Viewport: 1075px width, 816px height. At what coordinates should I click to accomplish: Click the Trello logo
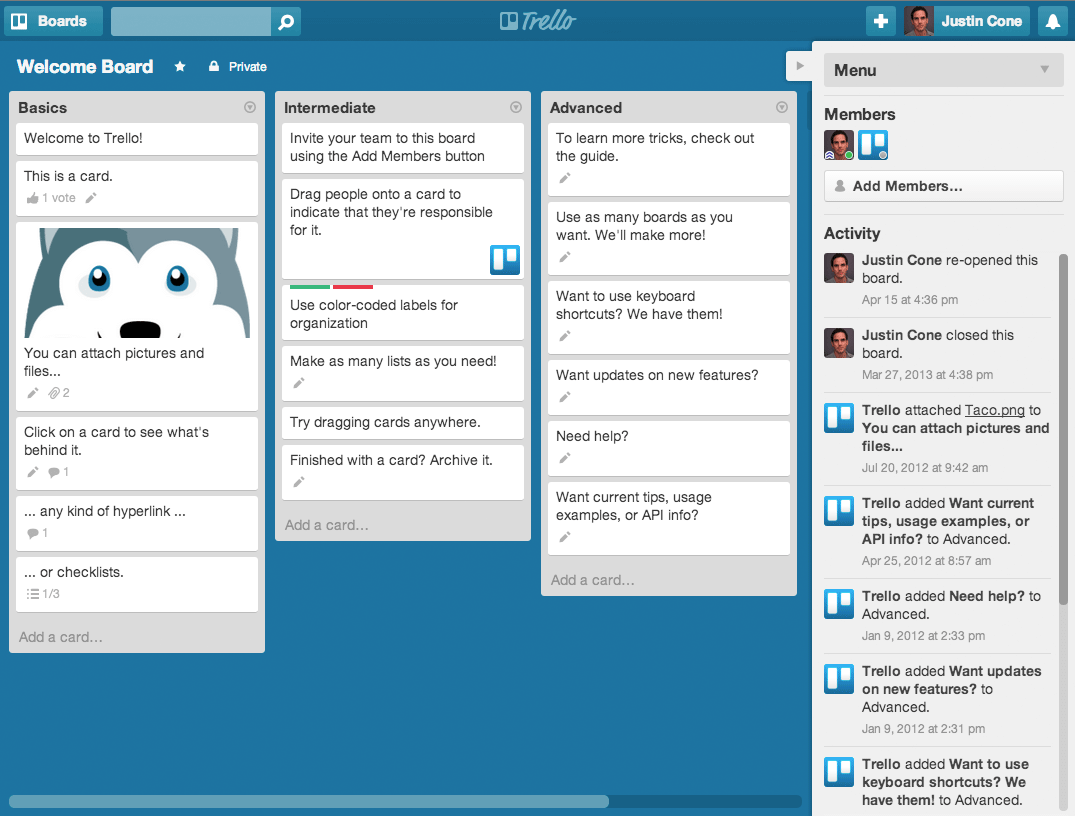(x=537, y=20)
